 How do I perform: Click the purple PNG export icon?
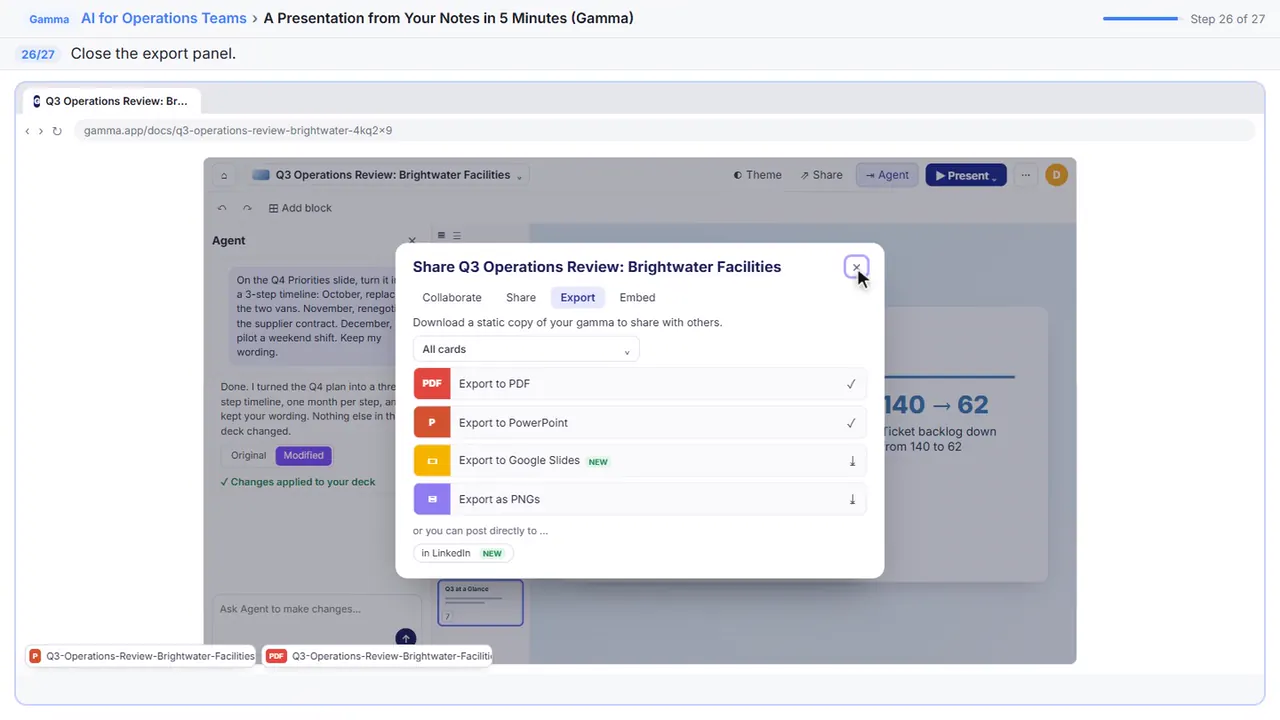click(x=432, y=499)
